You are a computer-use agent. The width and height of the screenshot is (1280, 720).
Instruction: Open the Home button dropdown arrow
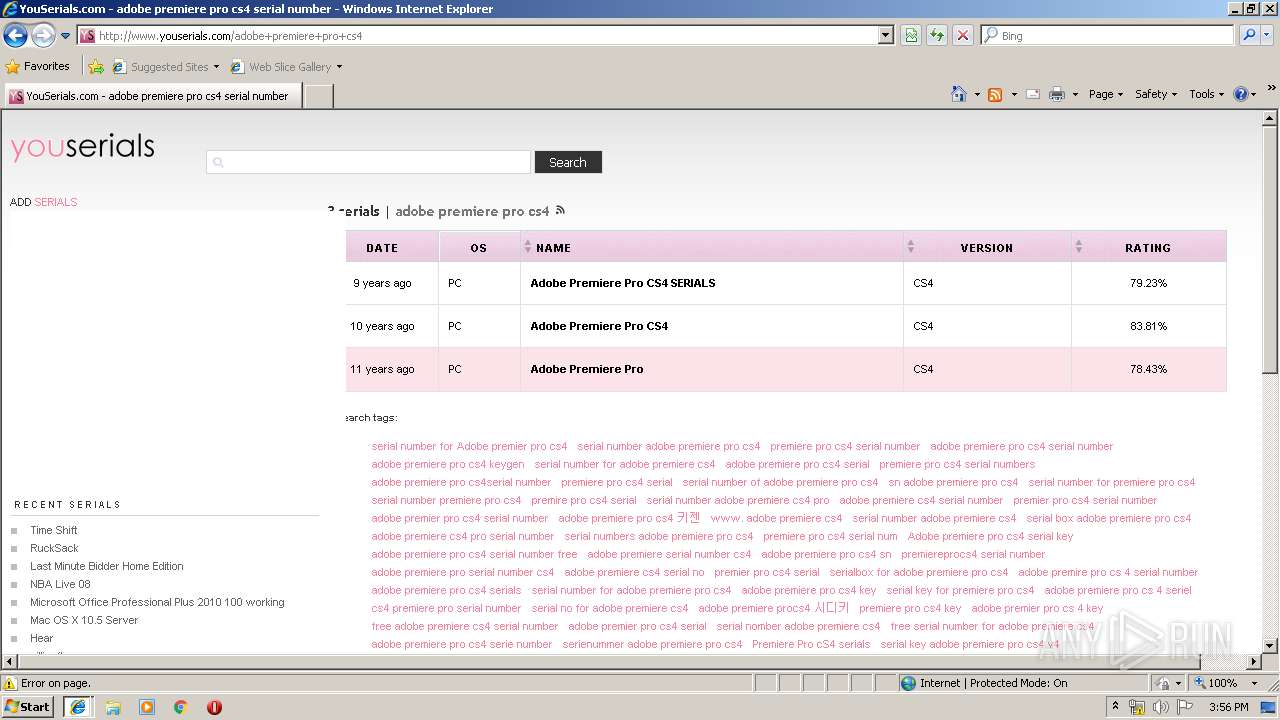coord(977,94)
